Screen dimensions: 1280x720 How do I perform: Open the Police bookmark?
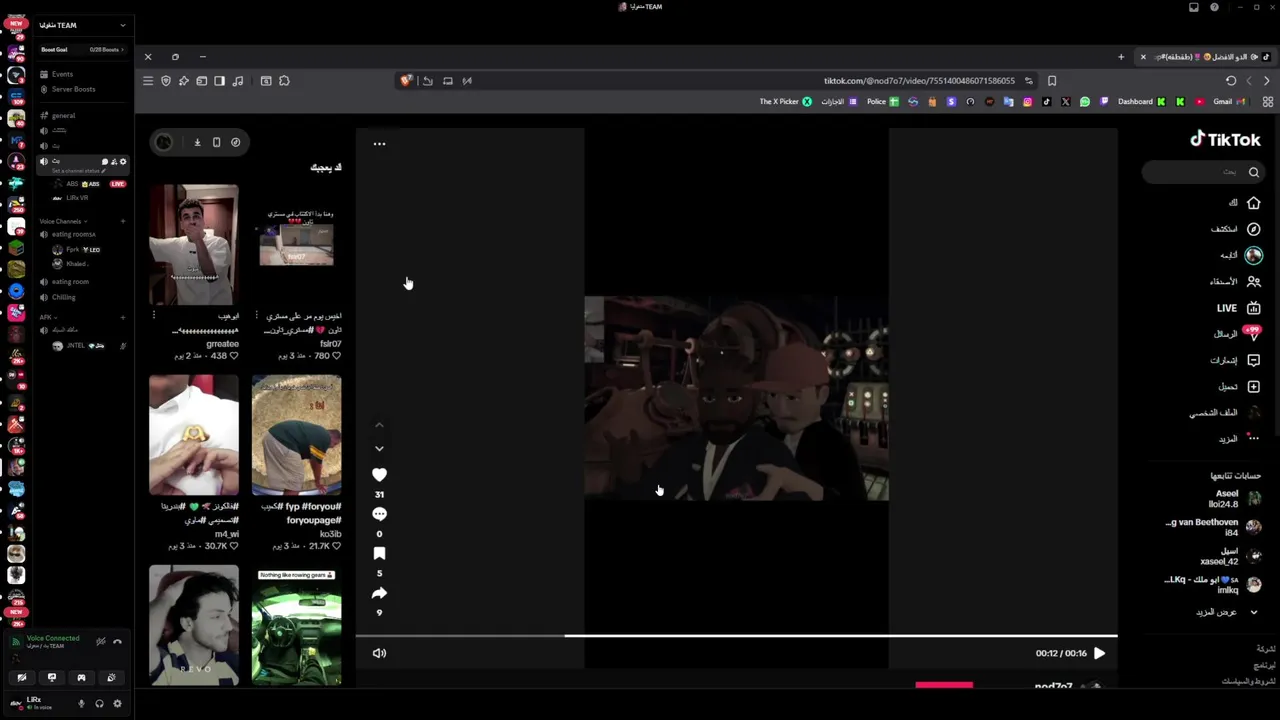tap(882, 102)
